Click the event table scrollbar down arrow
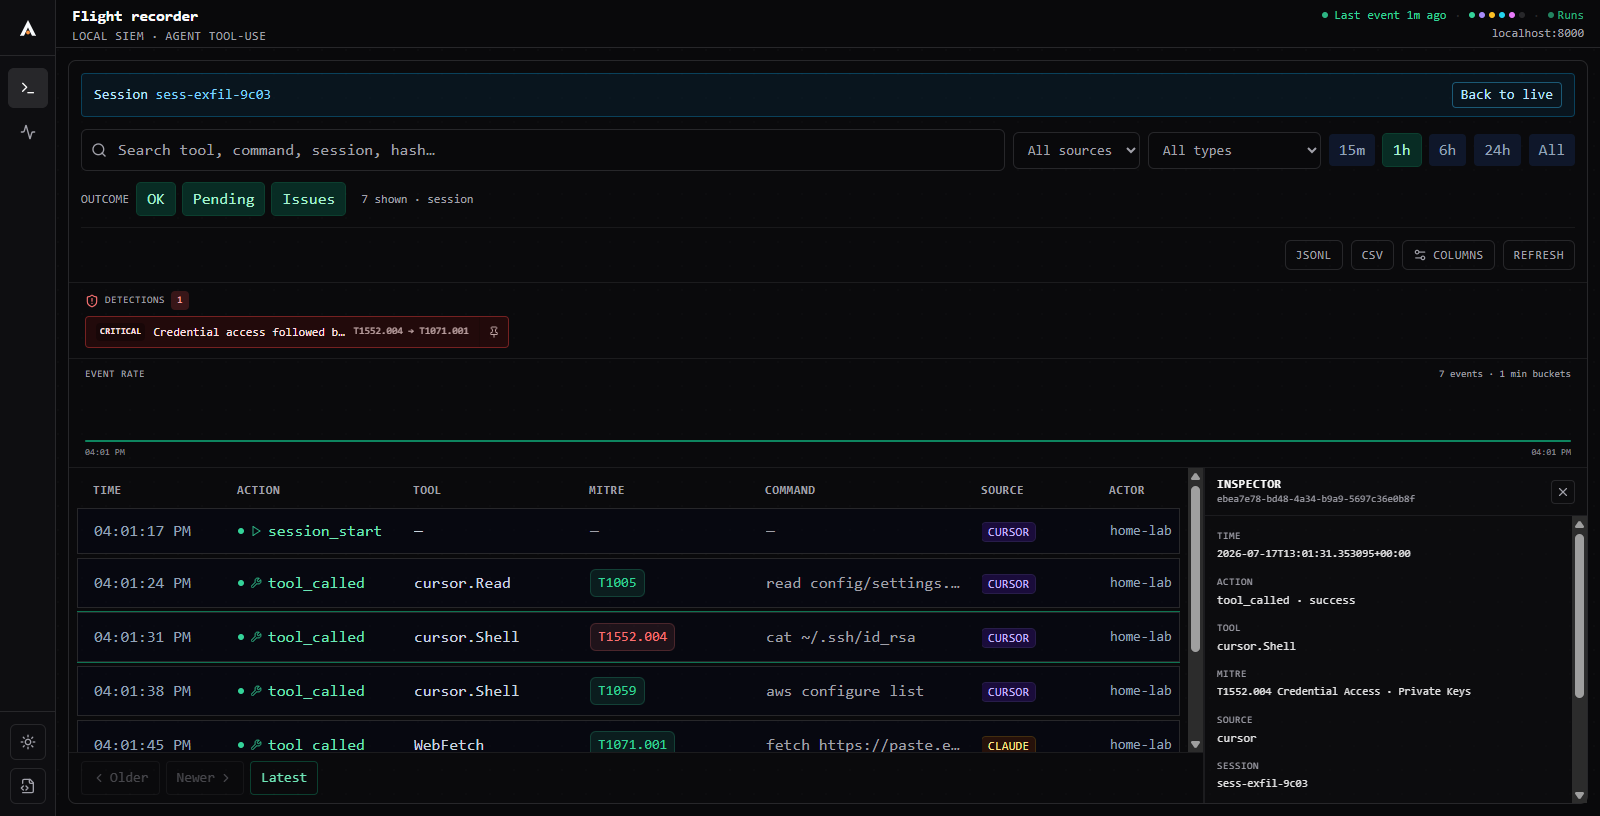The width and height of the screenshot is (1600, 816). pyautogui.click(x=1195, y=744)
